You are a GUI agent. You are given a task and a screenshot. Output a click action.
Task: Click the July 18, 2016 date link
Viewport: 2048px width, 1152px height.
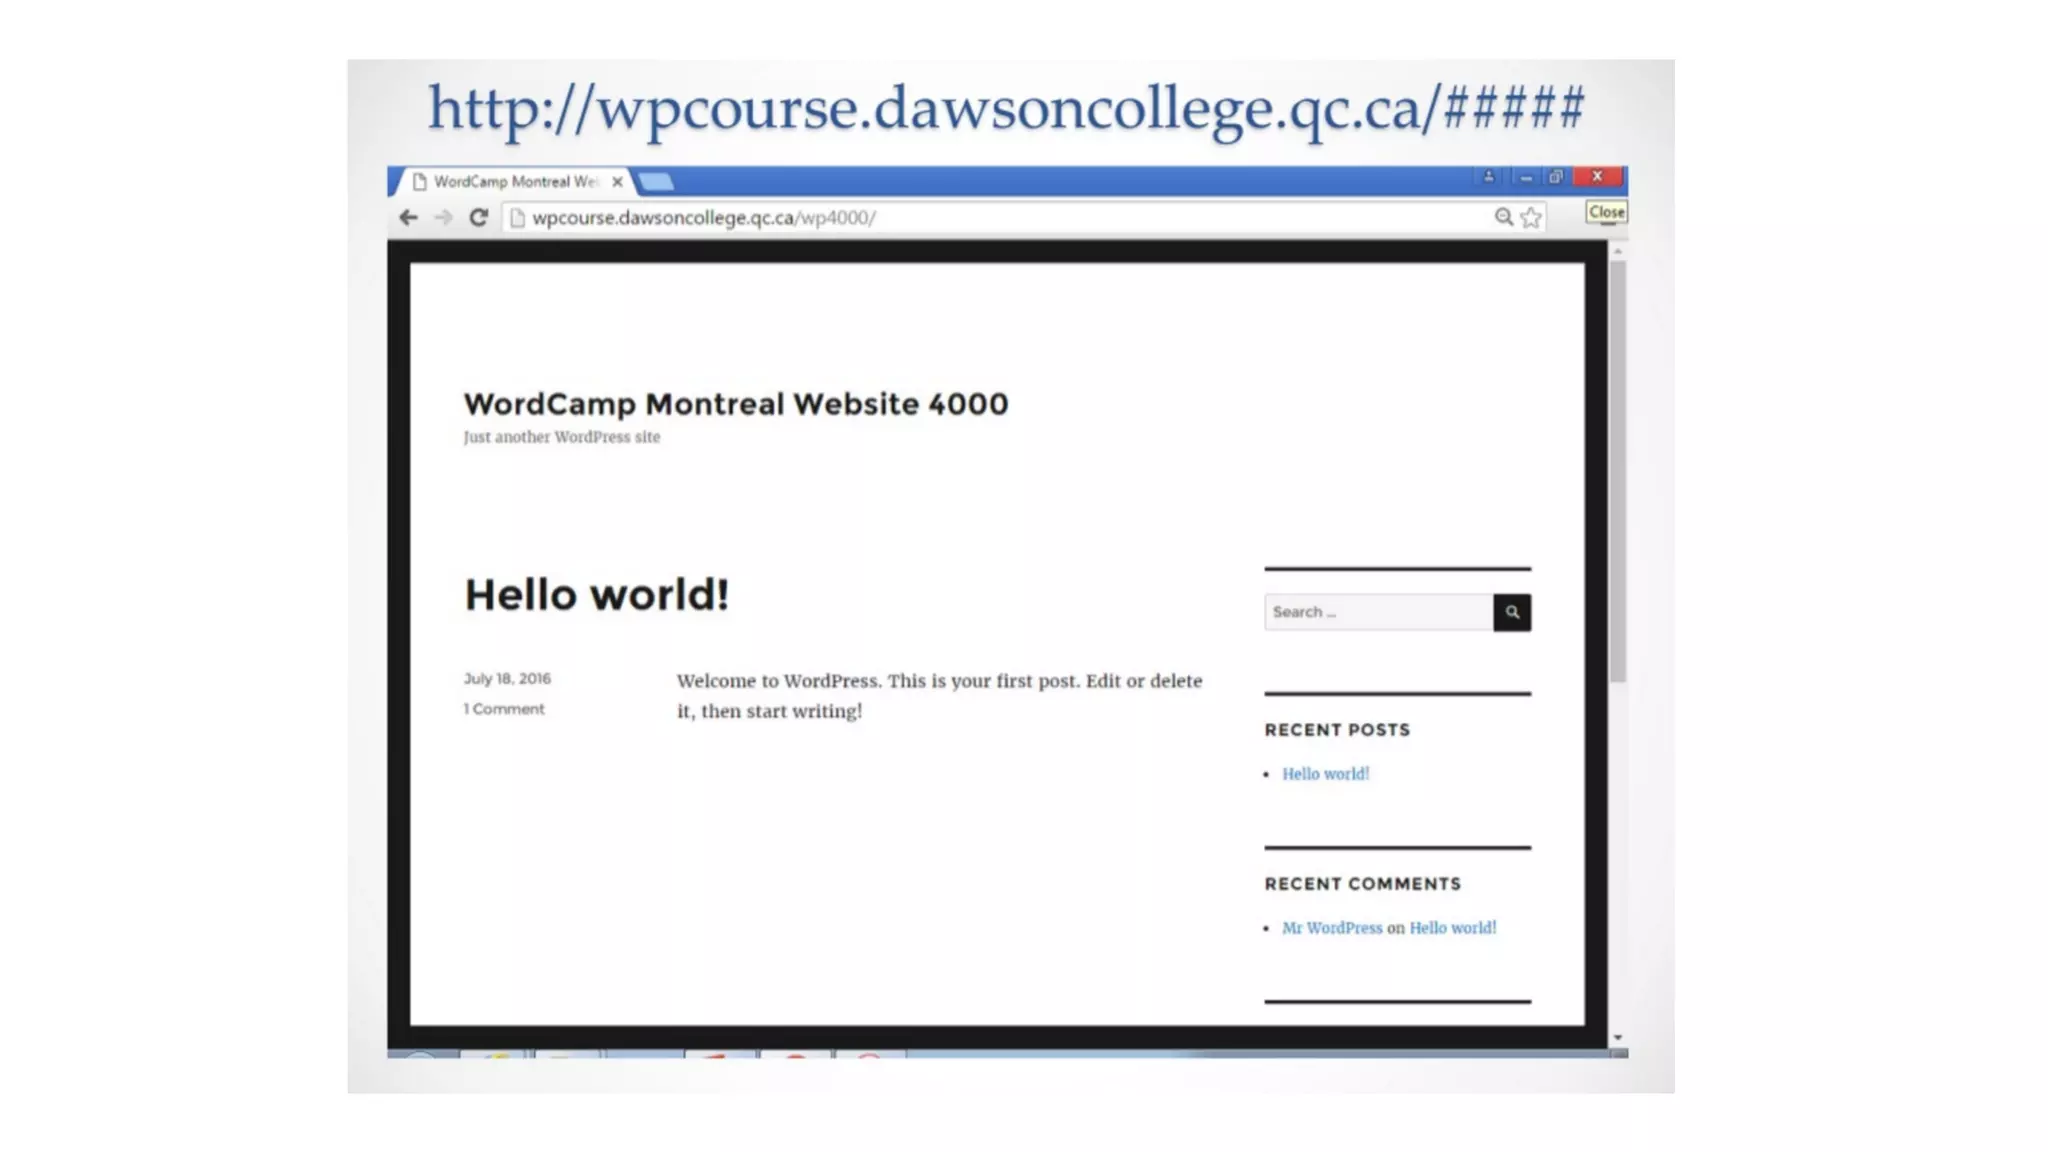507,678
